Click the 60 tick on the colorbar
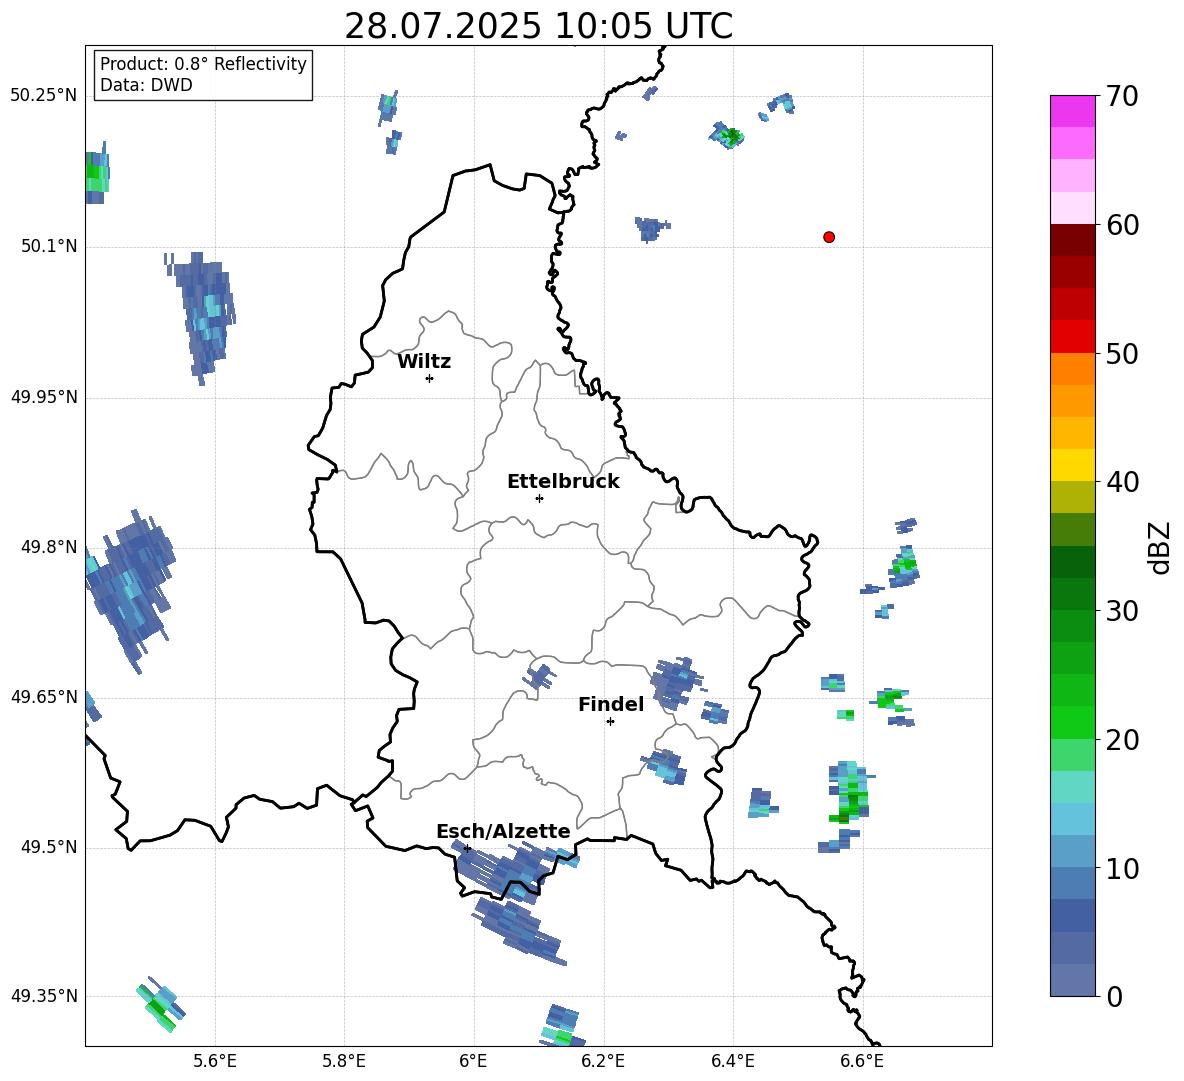Image resolution: width=1184 pixels, height=1081 pixels. click(1121, 225)
